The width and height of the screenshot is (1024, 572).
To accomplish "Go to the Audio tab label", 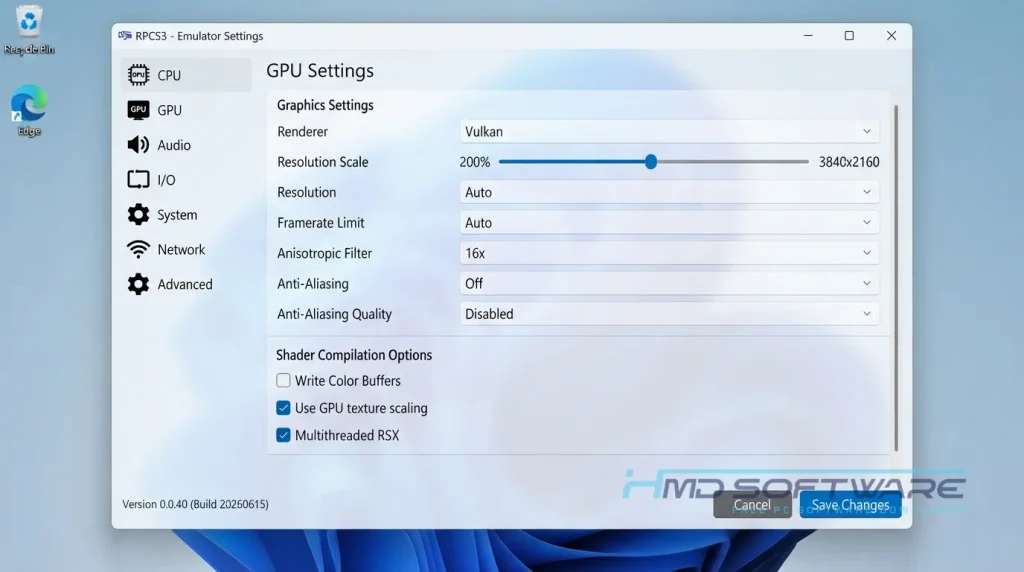I will point(174,145).
